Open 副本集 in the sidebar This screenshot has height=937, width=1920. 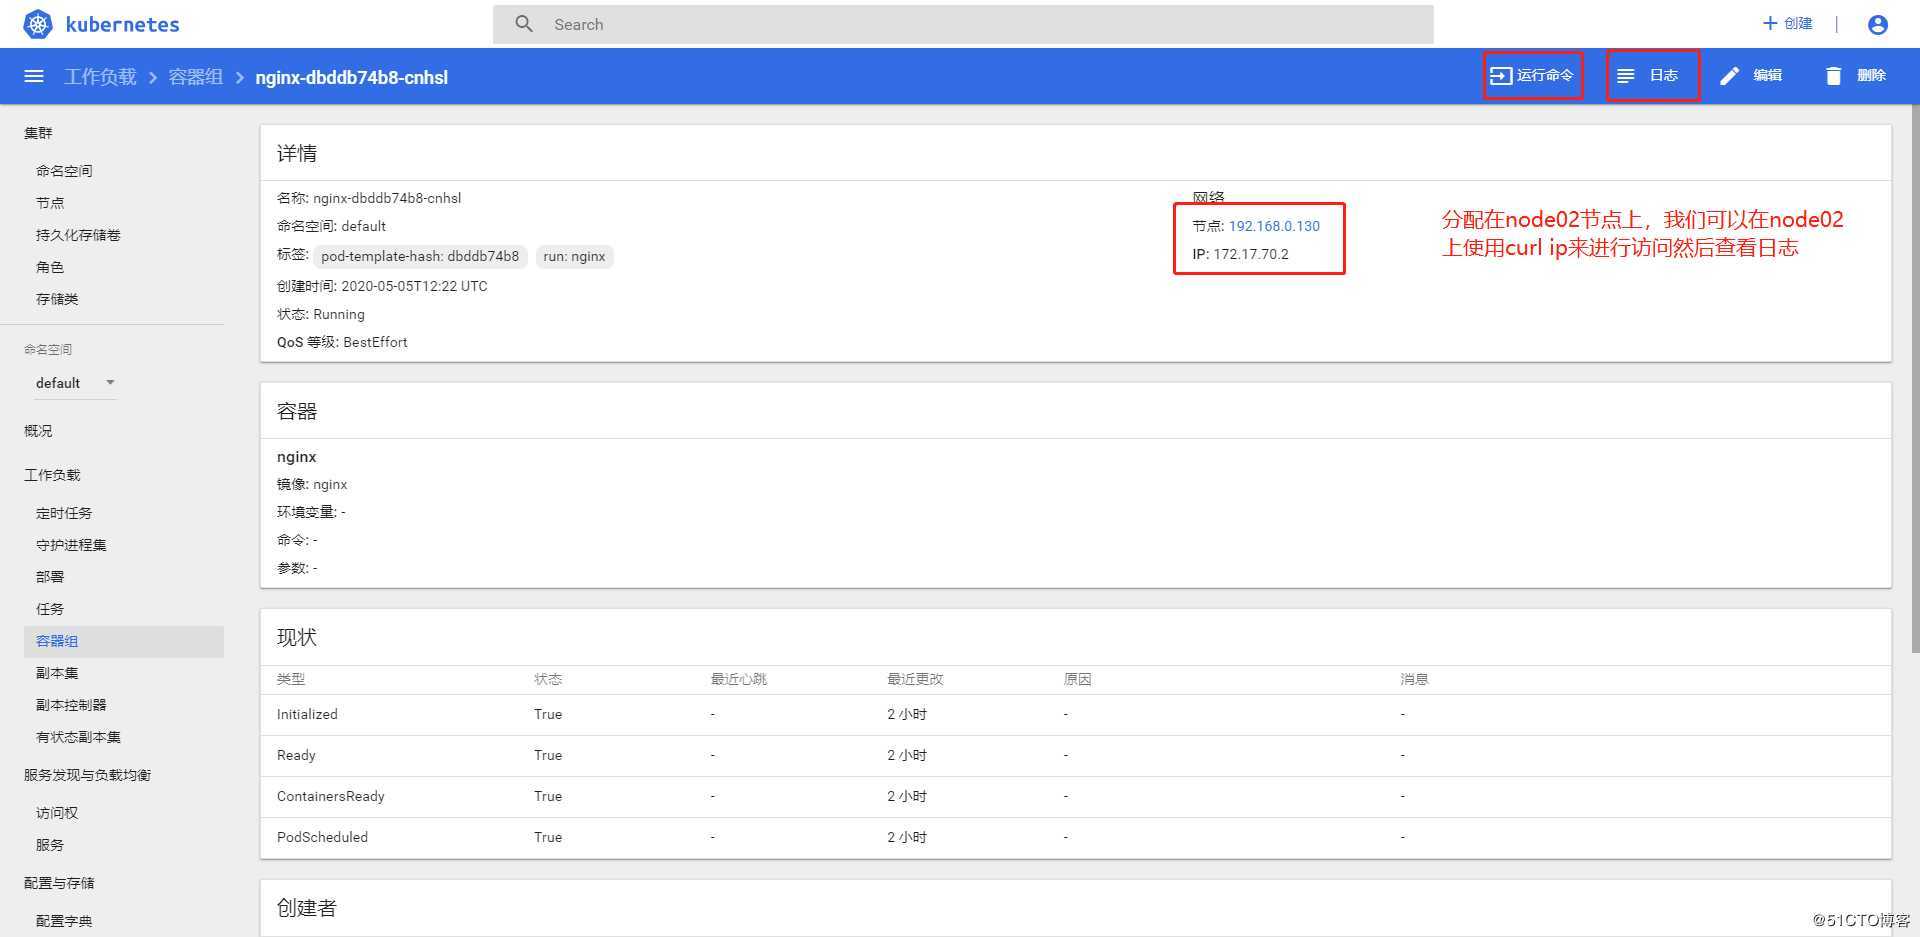[x=57, y=673]
